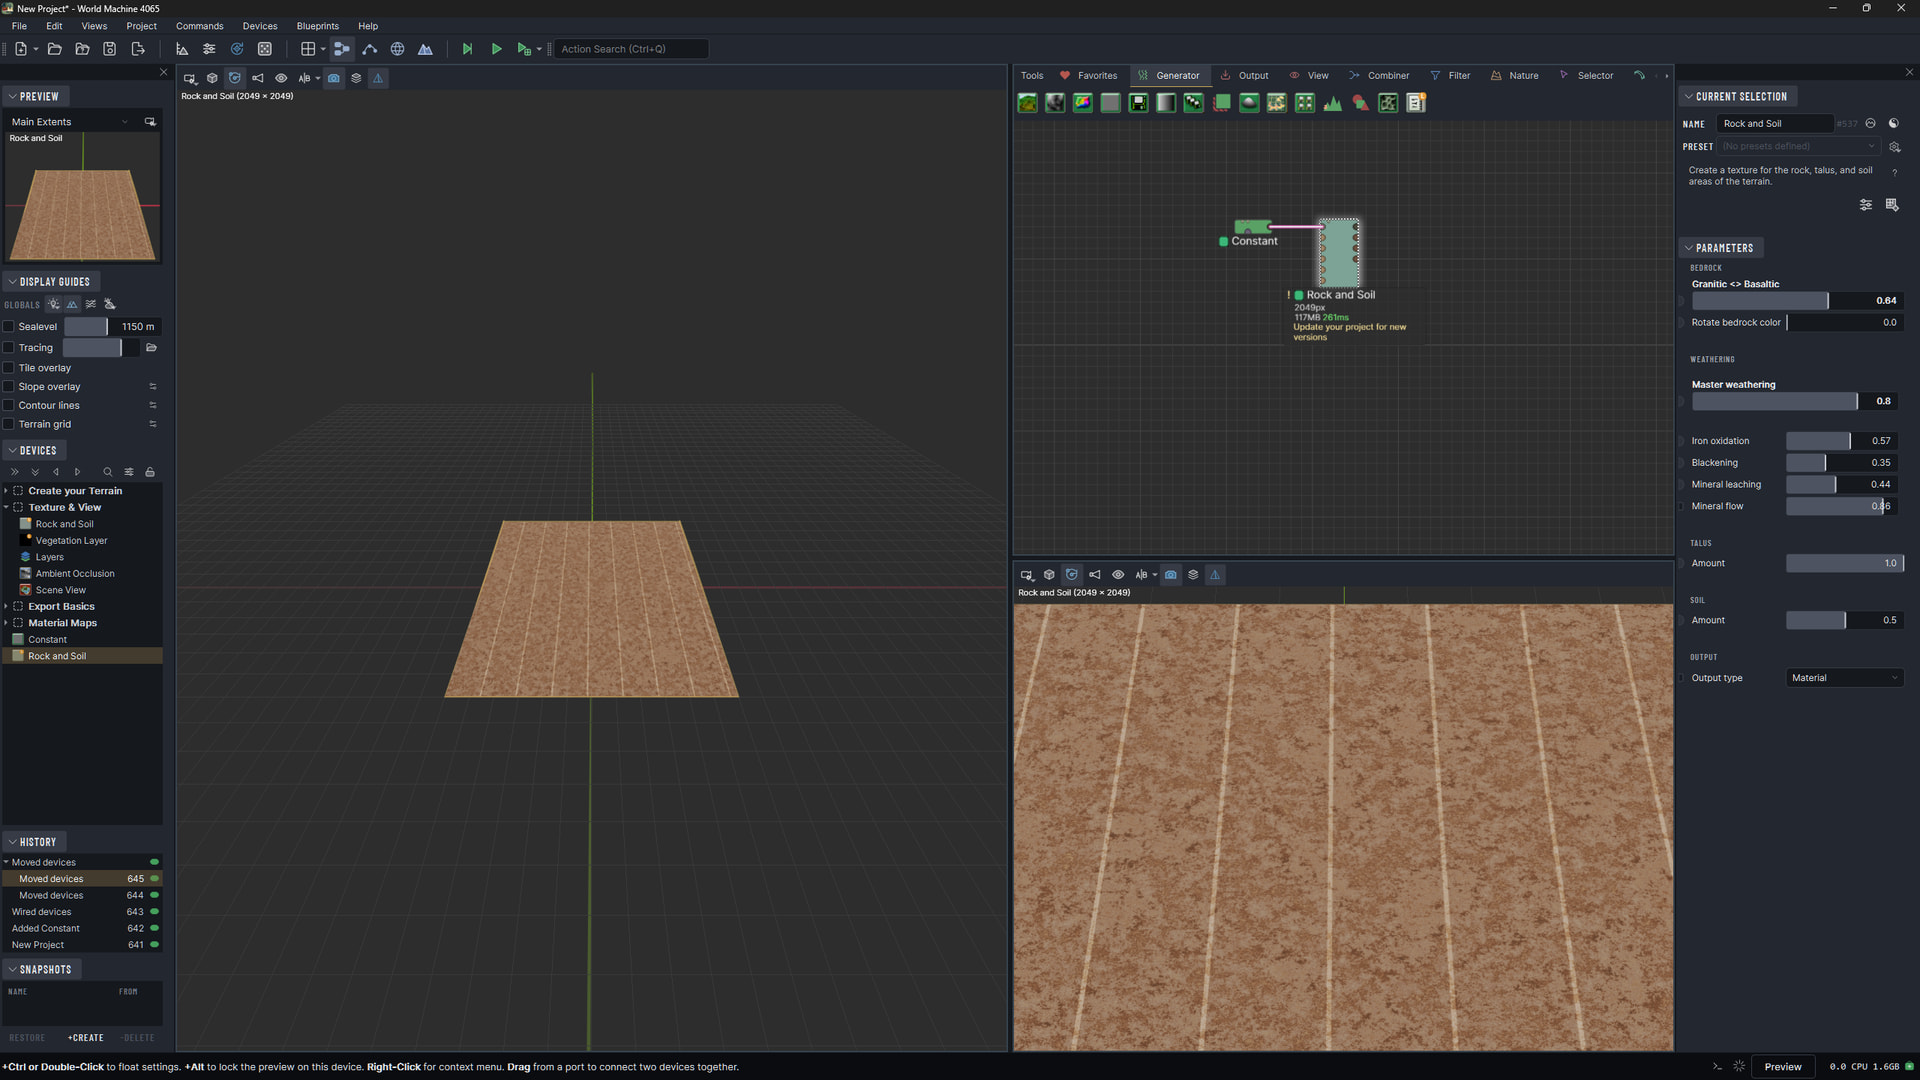
Task: Select the Colorizer rainbow generator icon
Action: (x=1083, y=103)
